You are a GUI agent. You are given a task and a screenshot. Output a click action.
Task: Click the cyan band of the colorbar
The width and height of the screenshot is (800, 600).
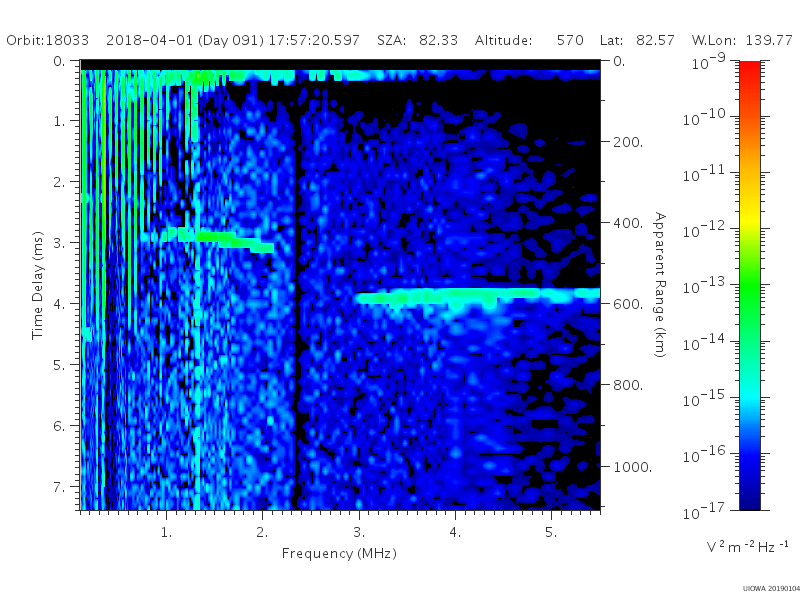(x=749, y=395)
